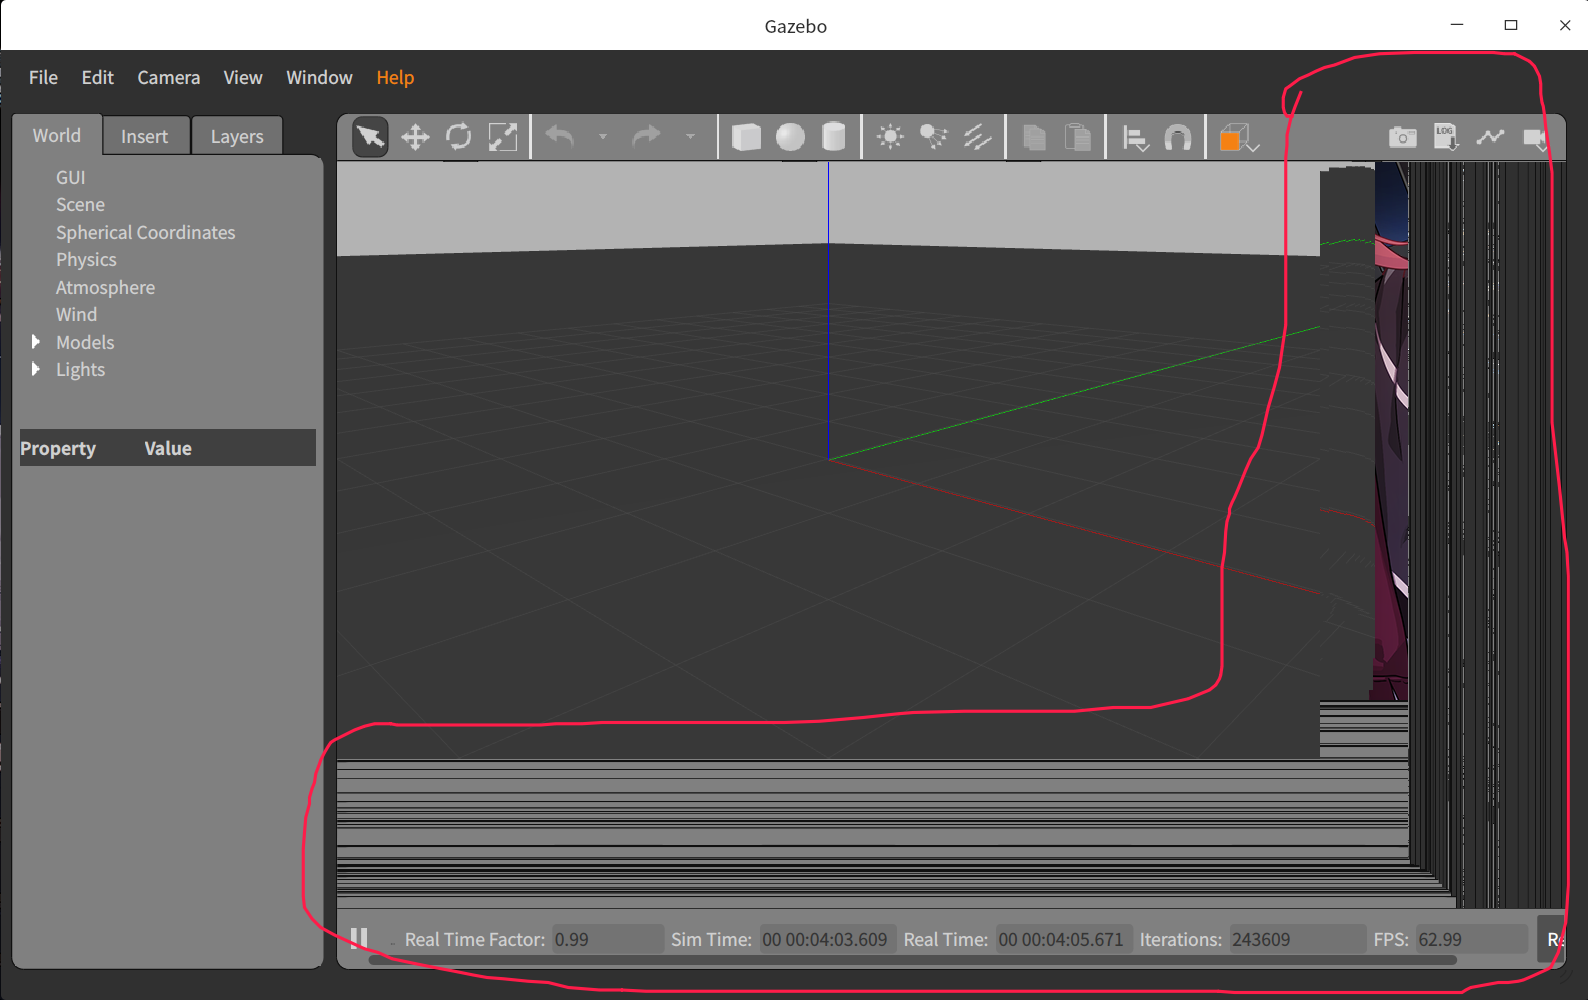
Task: Select the Models tree label
Action: click(x=85, y=342)
